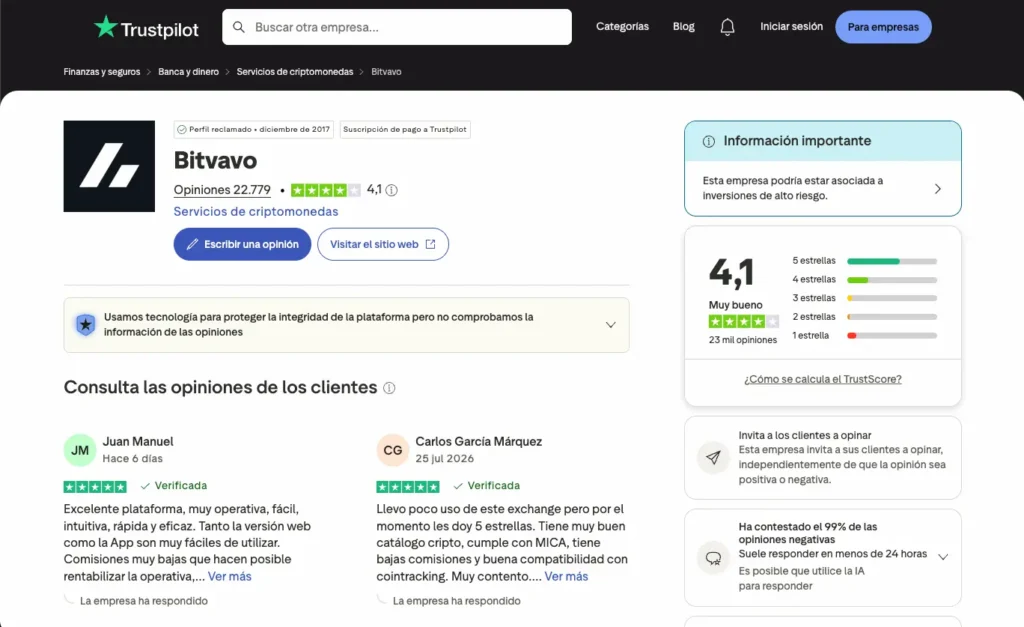Click the stars under 'Muy bueno'

[x=743, y=321]
